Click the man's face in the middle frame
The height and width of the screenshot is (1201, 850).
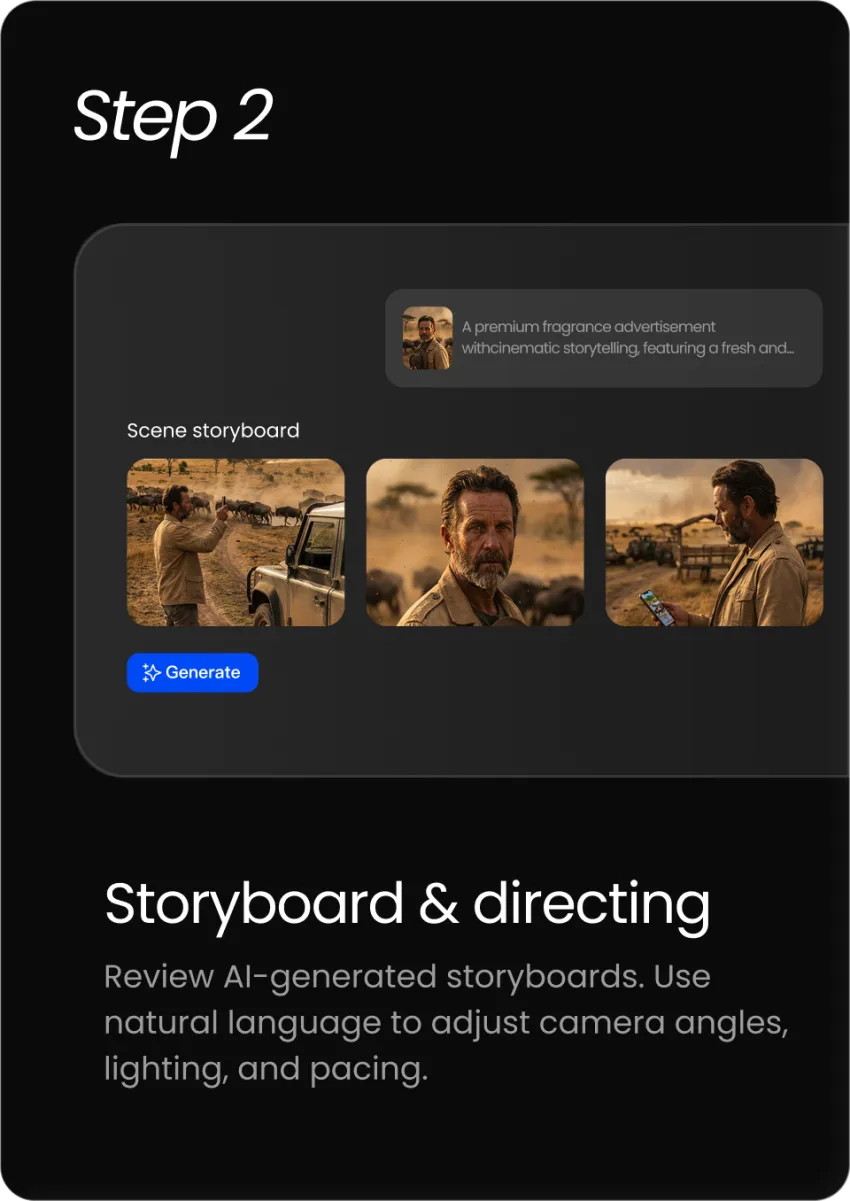478,535
